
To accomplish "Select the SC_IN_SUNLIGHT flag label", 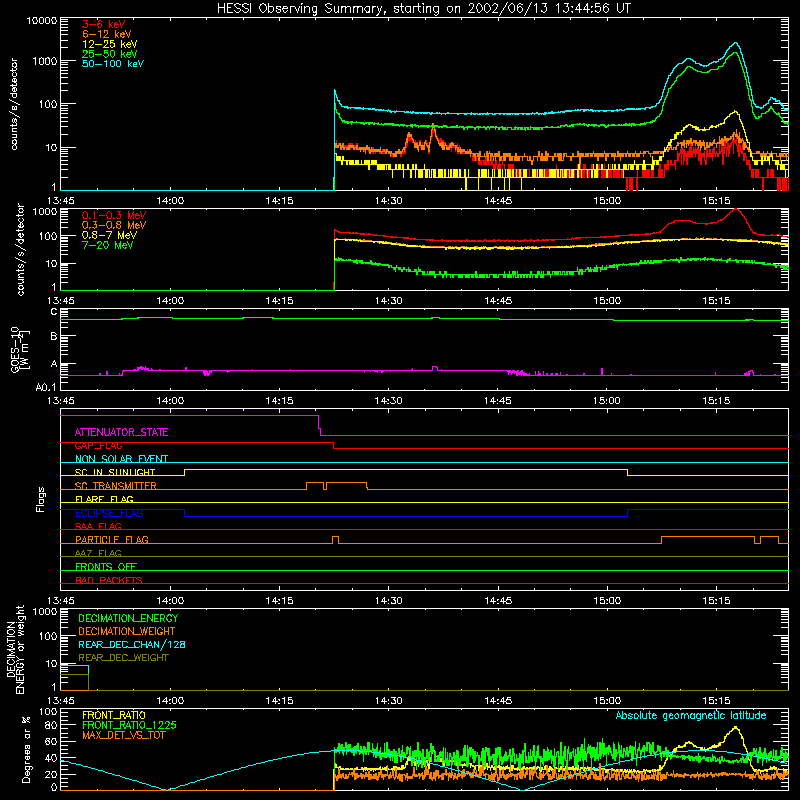I will pos(115,472).
